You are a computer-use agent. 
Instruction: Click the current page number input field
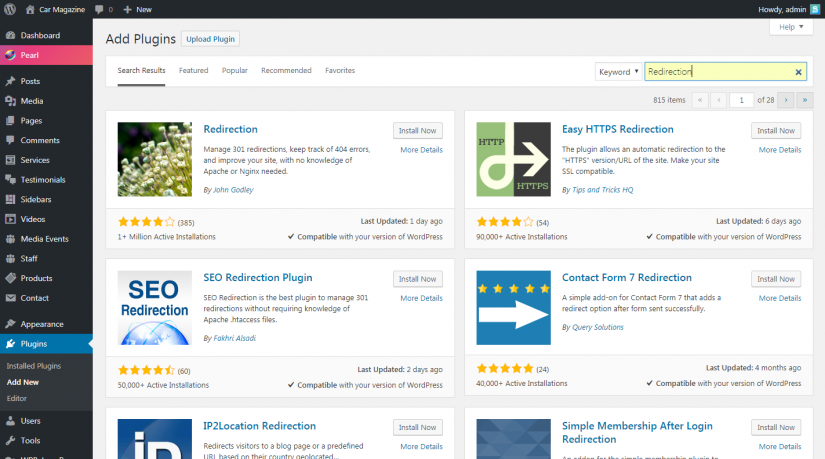click(x=741, y=100)
